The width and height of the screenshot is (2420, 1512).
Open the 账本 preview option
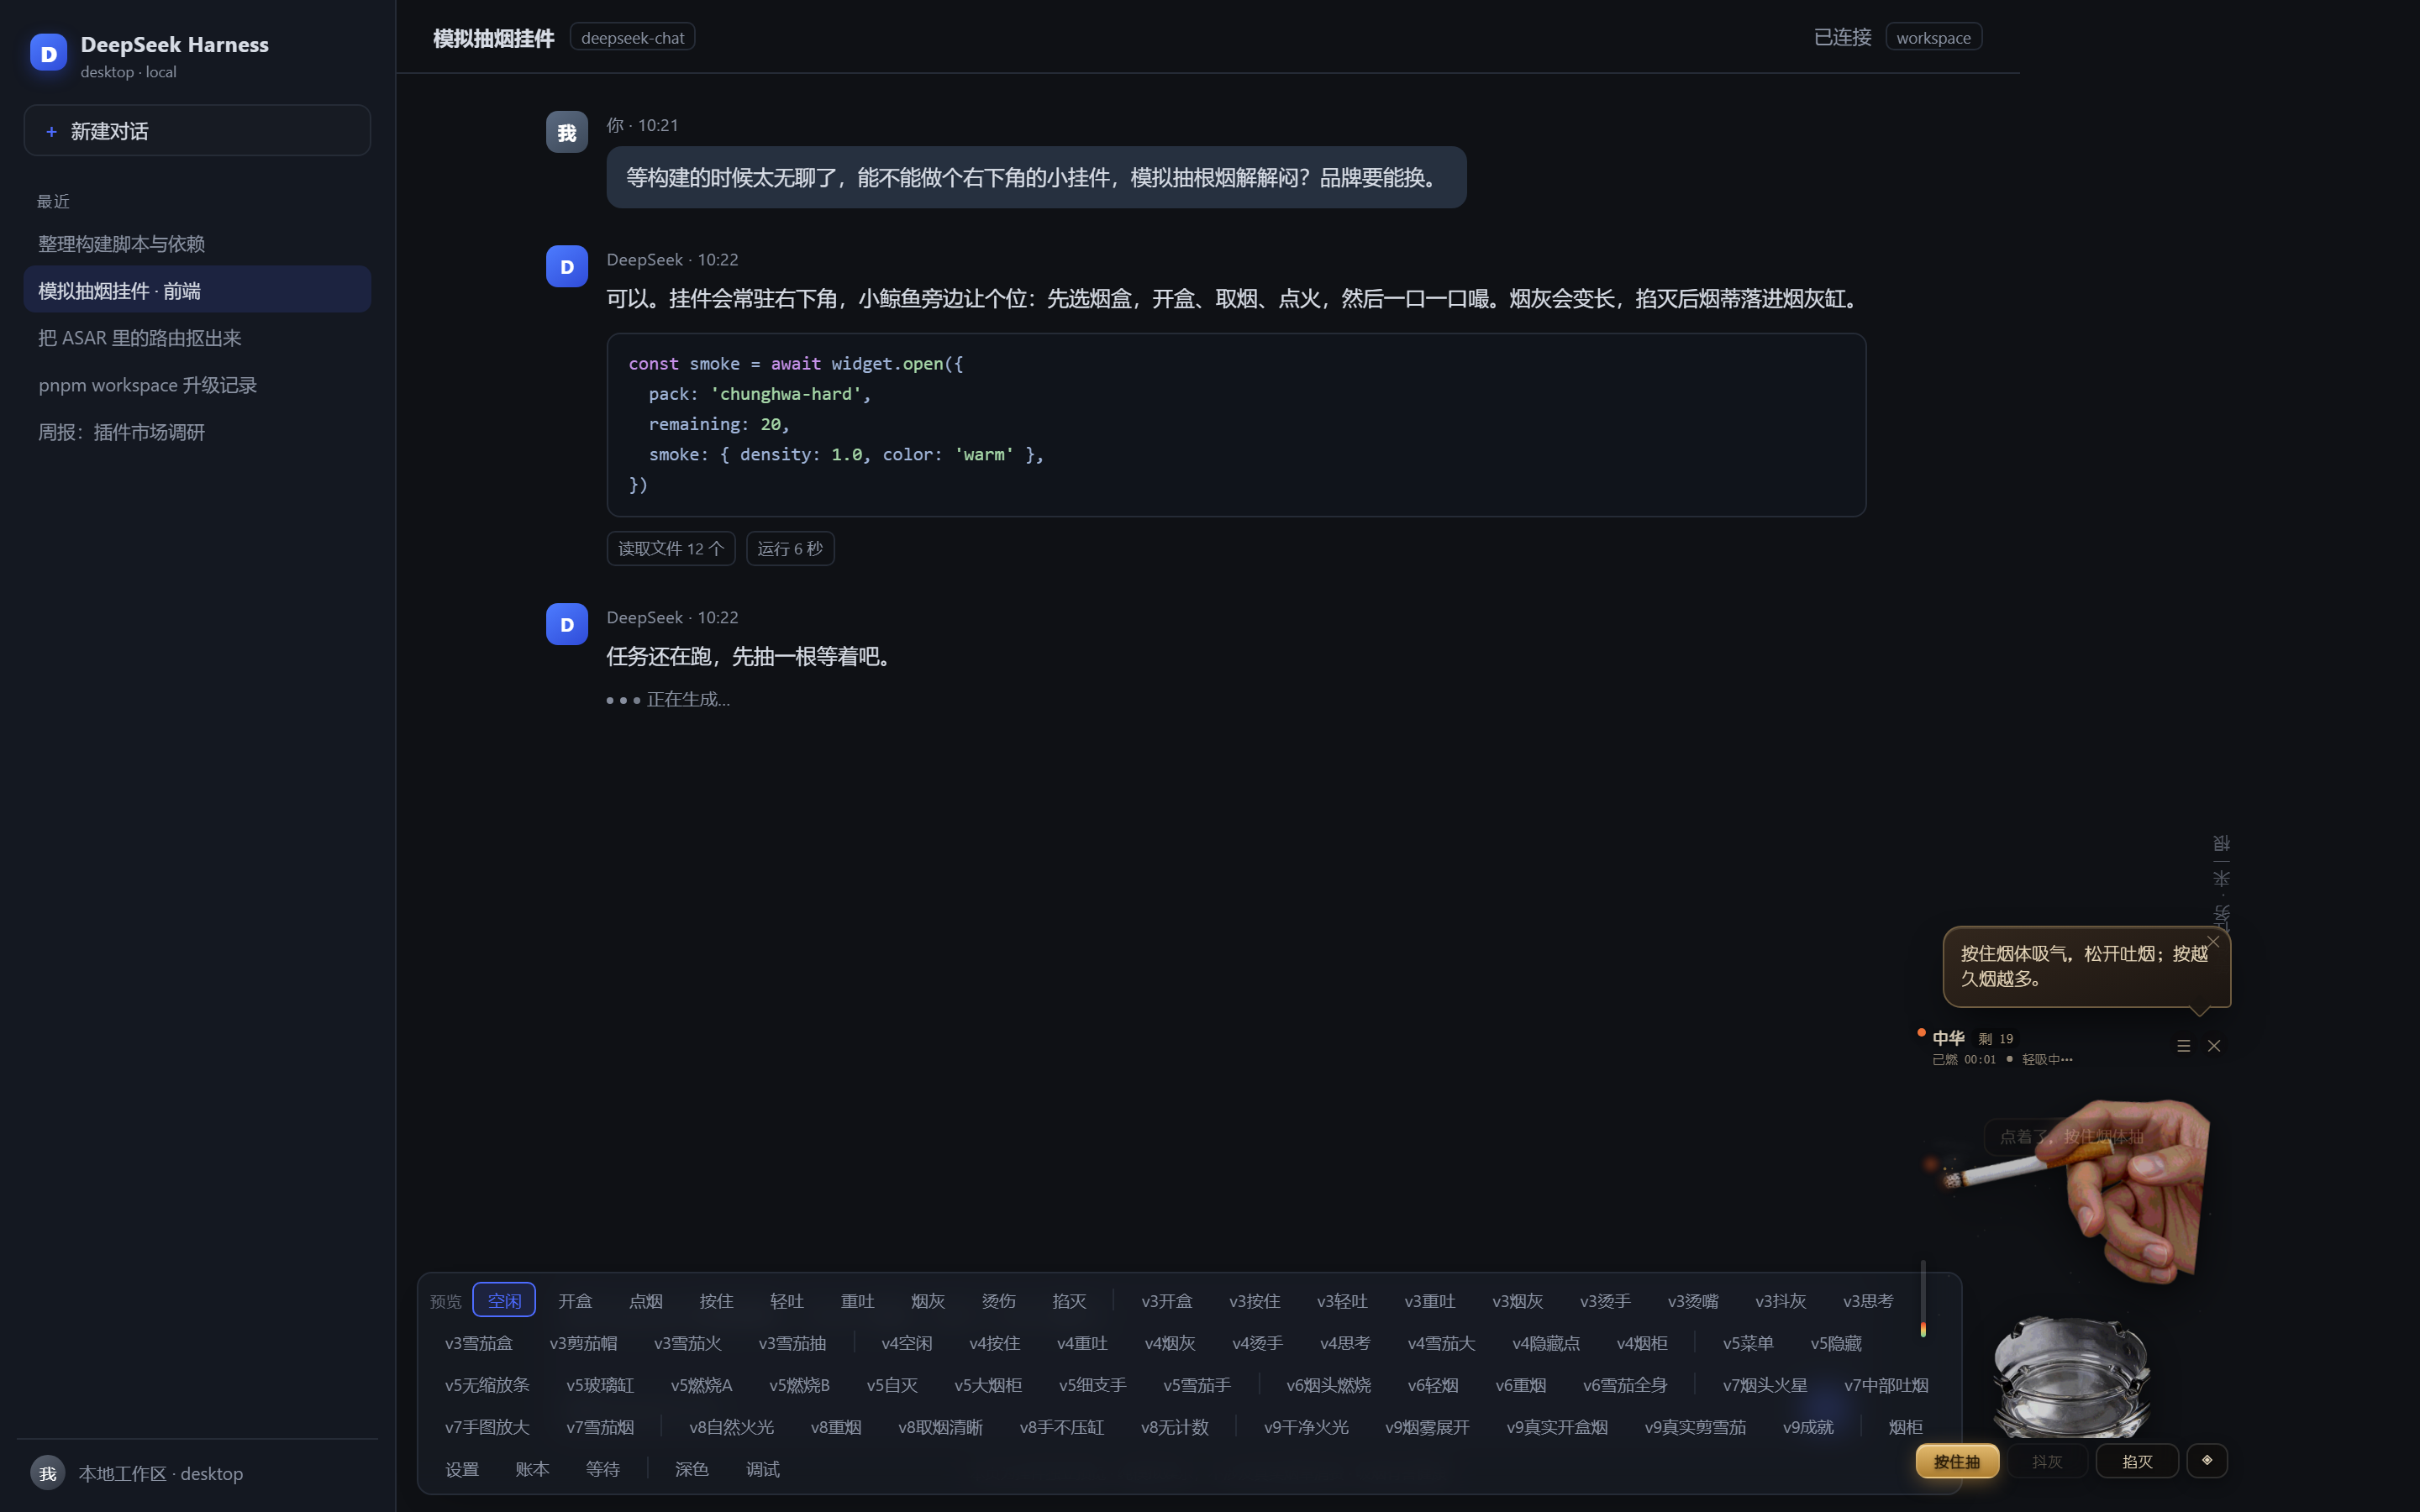[x=532, y=1468]
